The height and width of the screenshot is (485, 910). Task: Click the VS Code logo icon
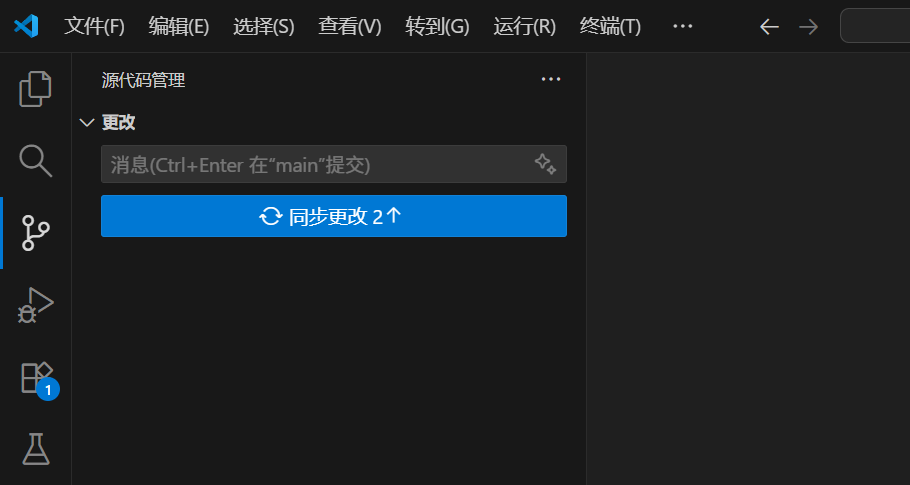click(x=26, y=26)
